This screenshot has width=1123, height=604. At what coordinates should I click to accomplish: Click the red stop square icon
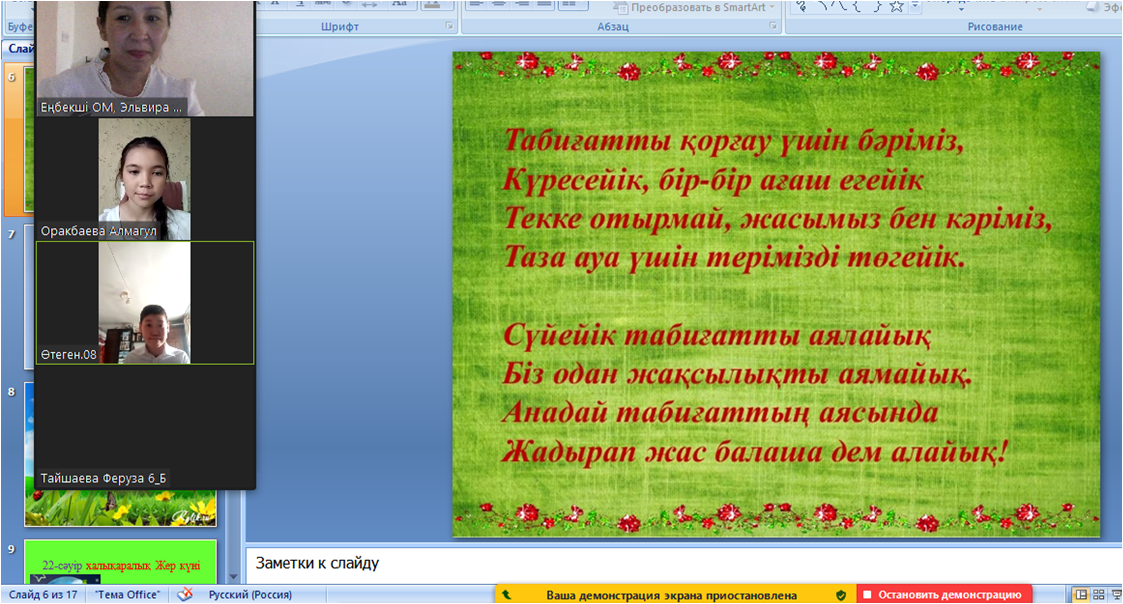(867, 595)
